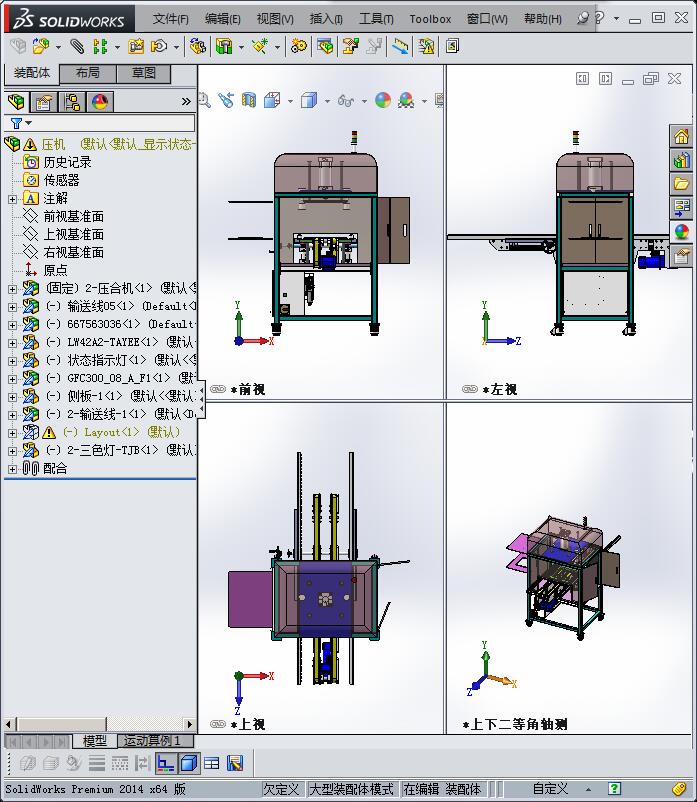Click the Show Hidden Components icon
The image size is (697, 802).
[x=197, y=47]
